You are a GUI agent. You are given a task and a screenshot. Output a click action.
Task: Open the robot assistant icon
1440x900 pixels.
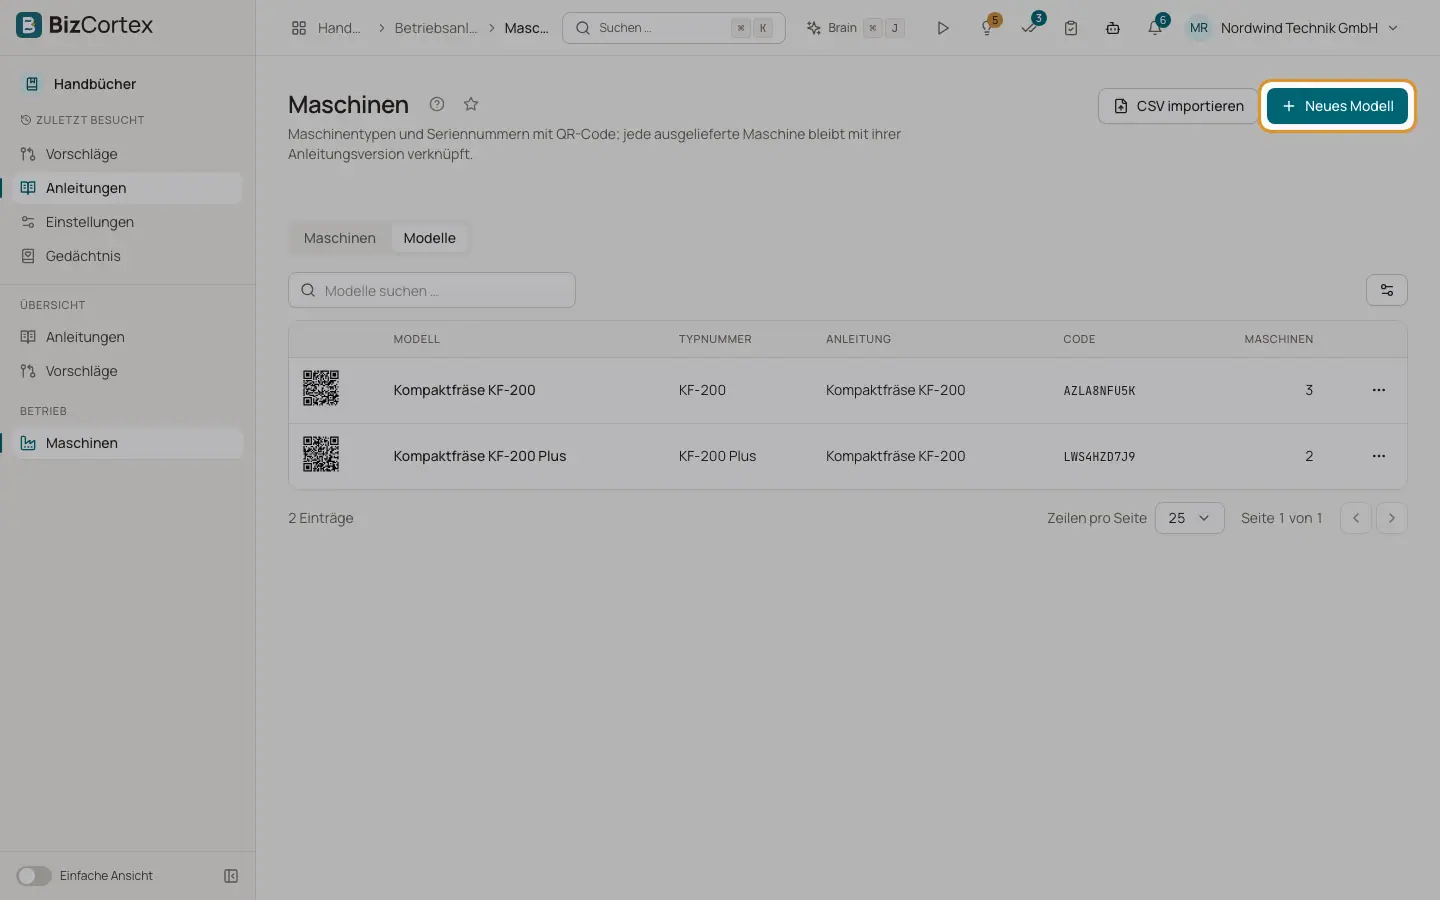click(1113, 28)
